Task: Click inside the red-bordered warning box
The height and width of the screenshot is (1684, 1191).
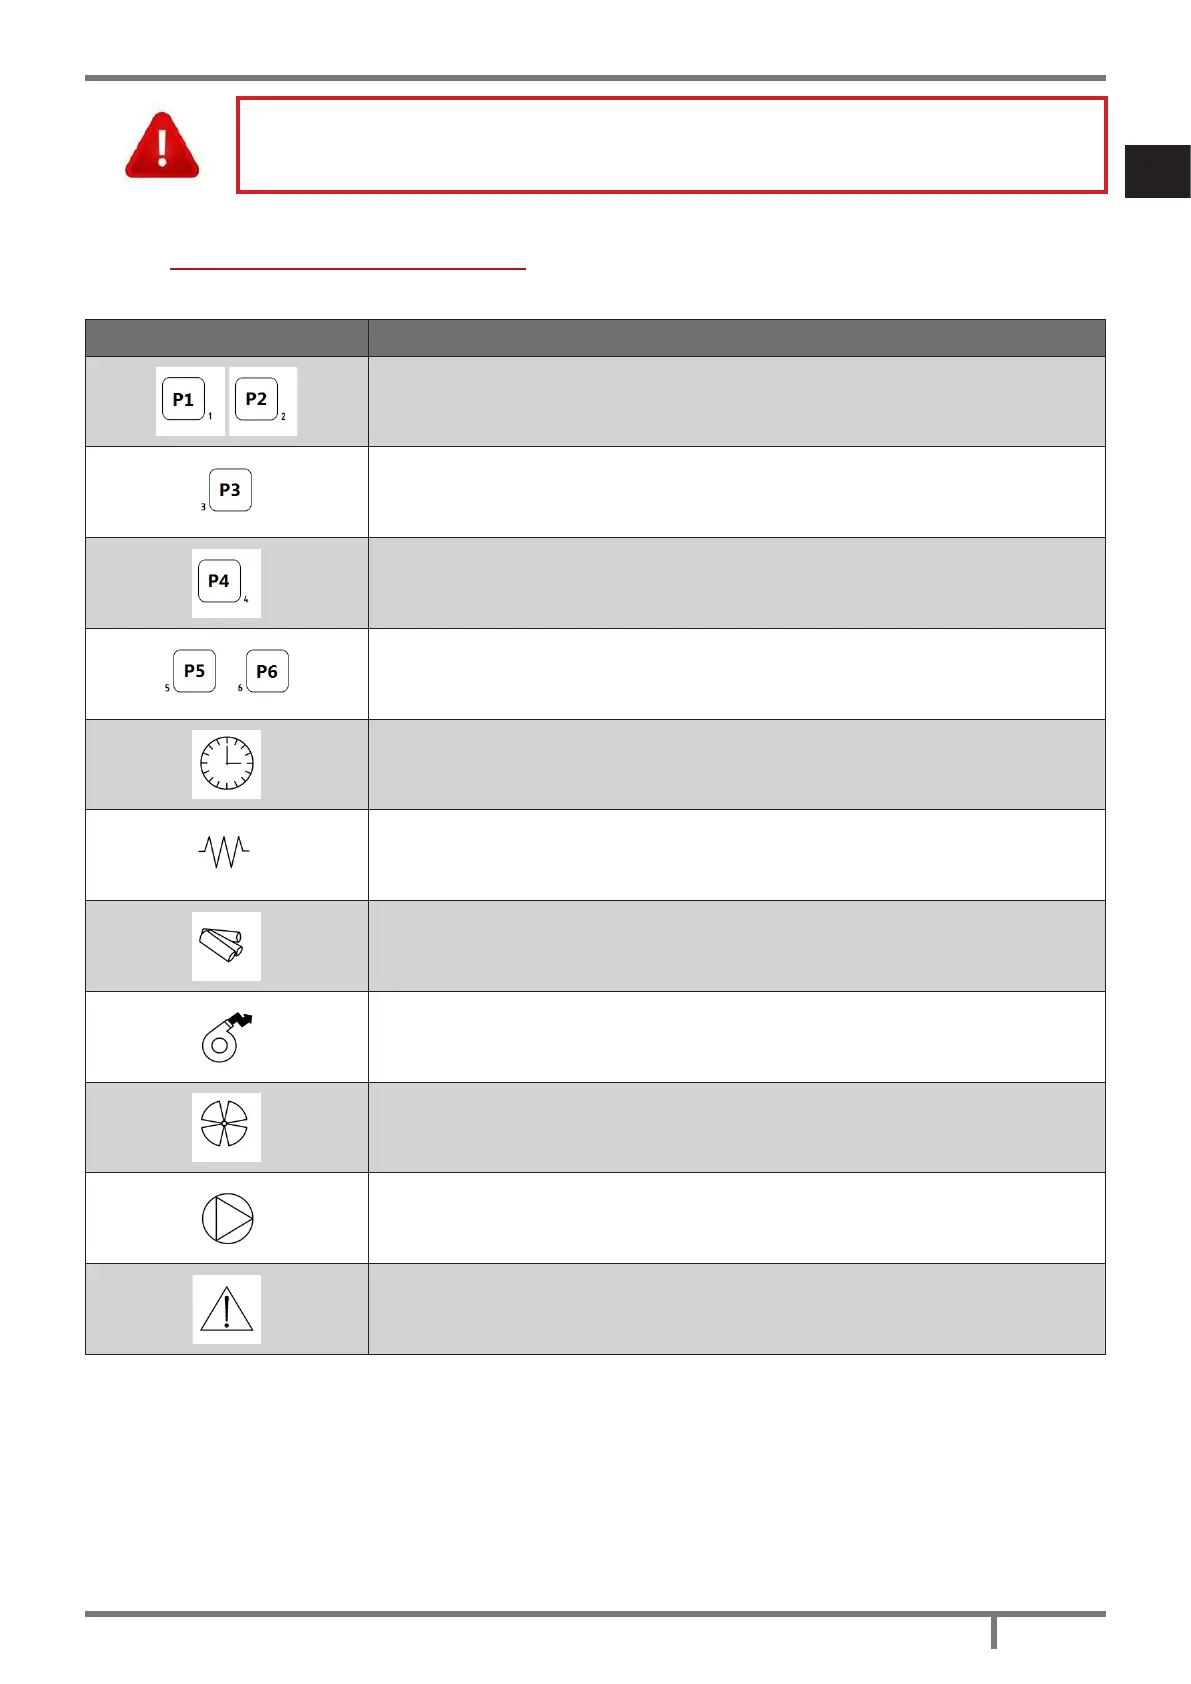Action: pyautogui.click(x=671, y=145)
